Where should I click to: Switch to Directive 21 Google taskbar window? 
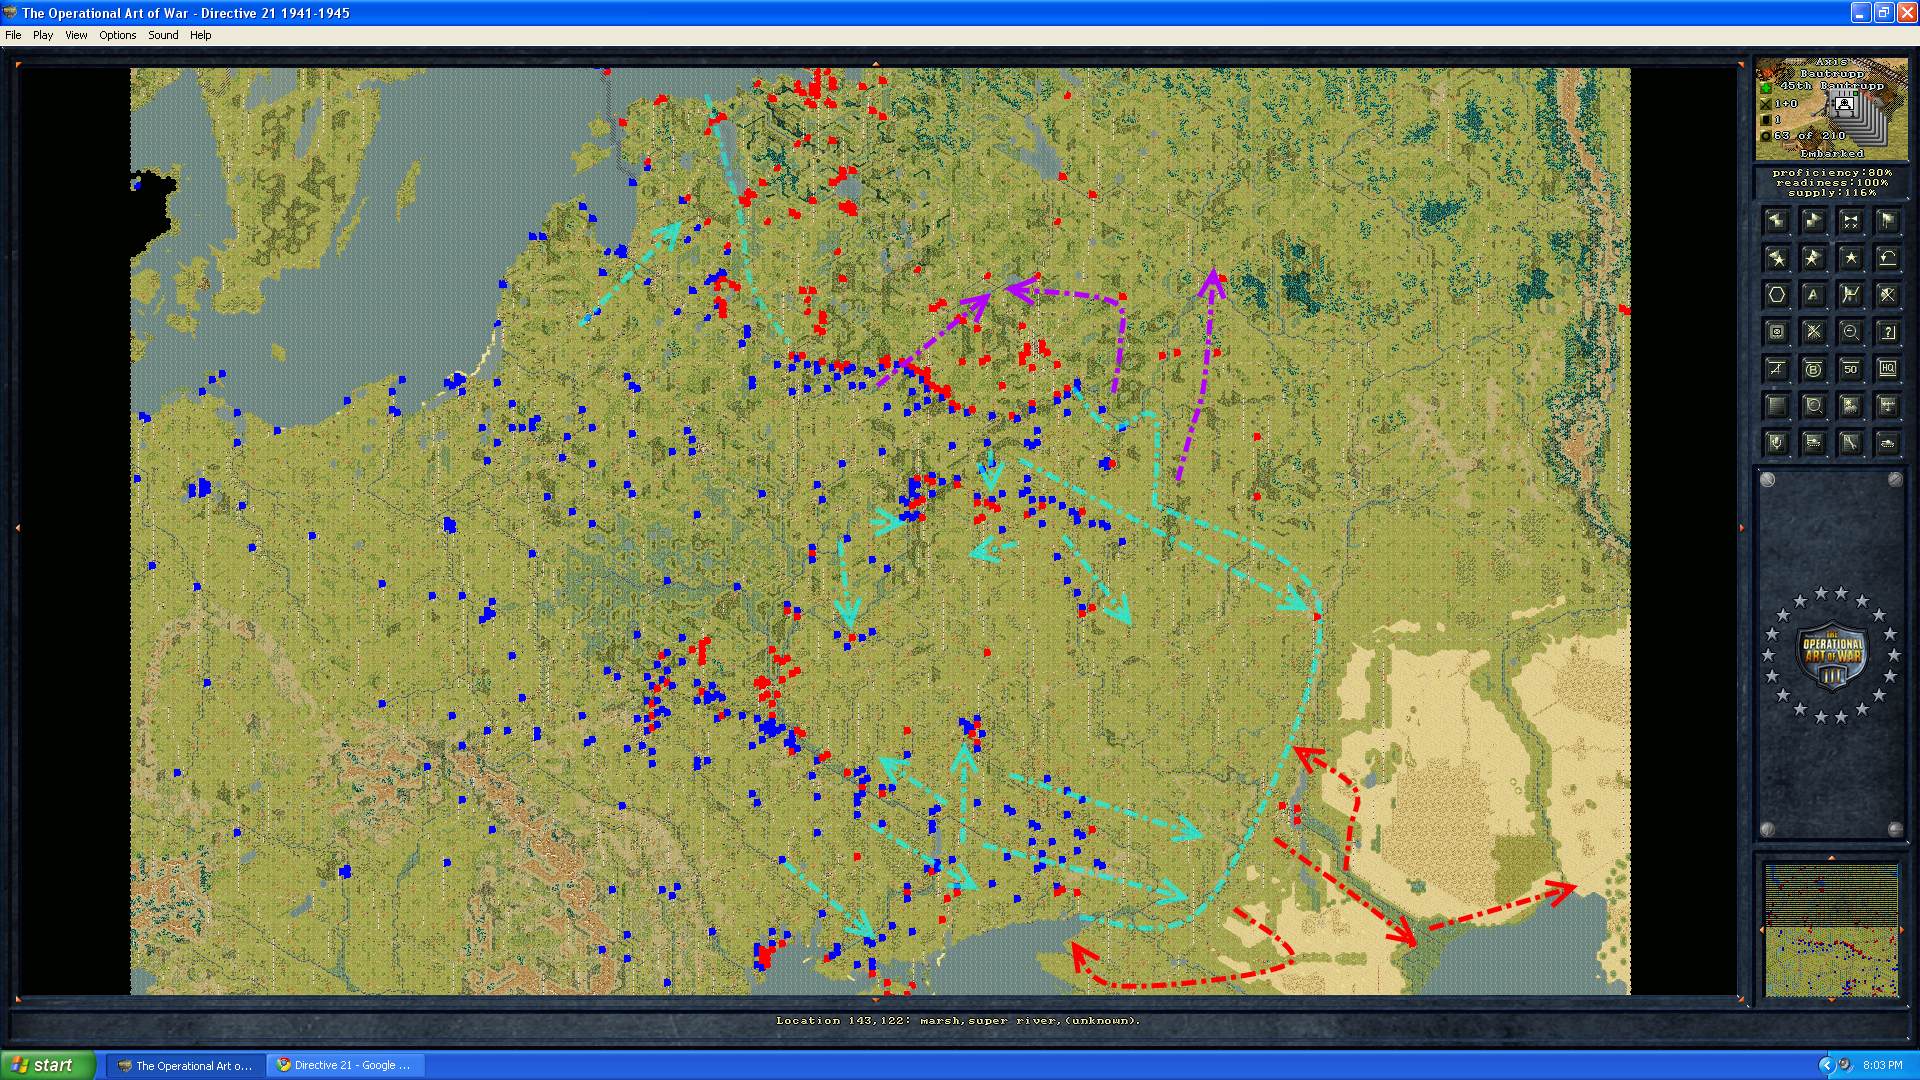(345, 1065)
